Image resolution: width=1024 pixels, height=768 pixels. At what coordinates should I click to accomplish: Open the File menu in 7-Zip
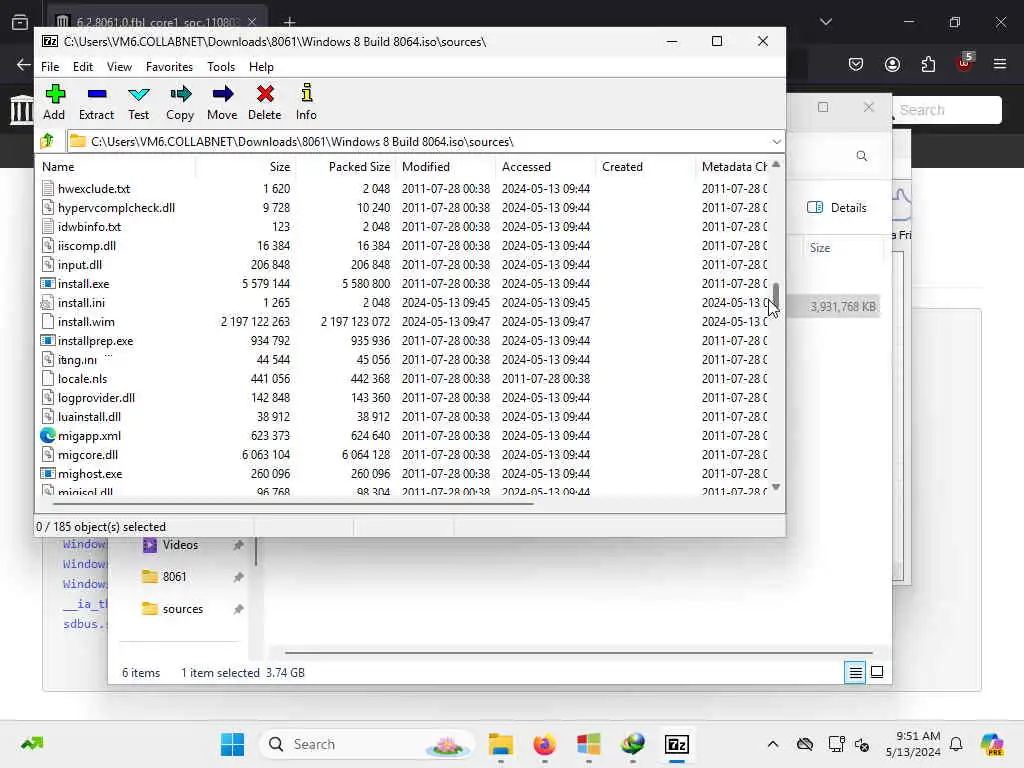(x=50, y=67)
